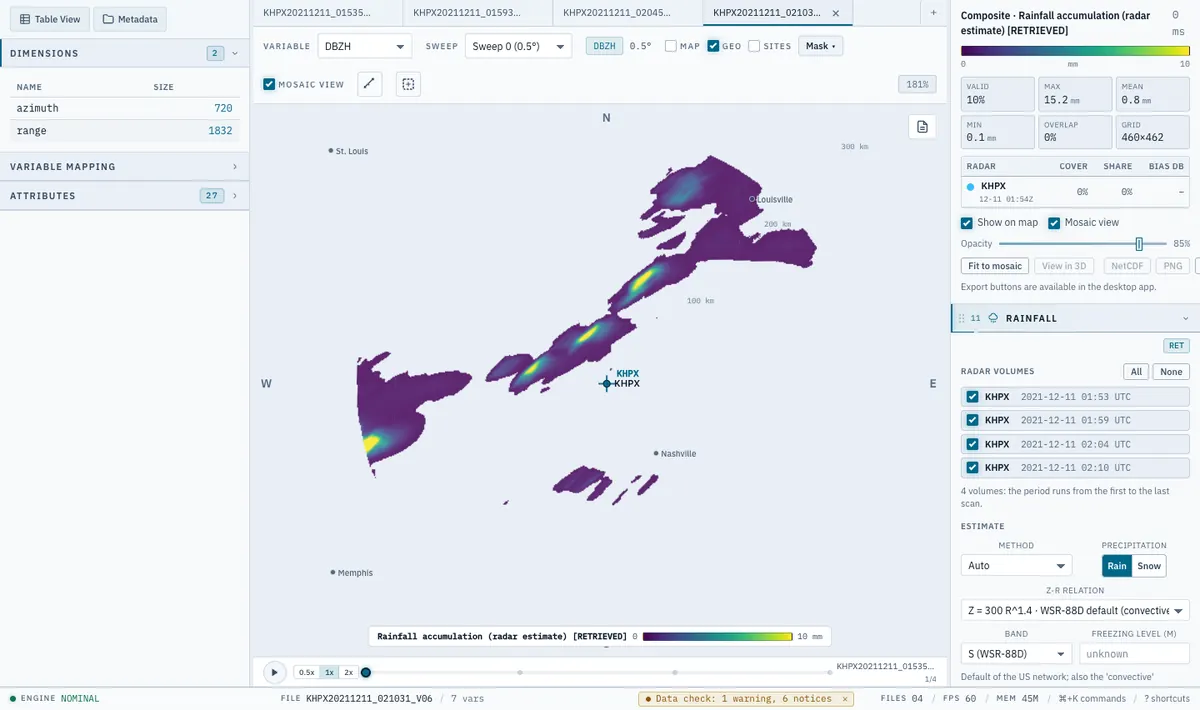Click the RET badge
Image resolution: width=1200 pixels, height=710 pixels.
[x=1176, y=346]
